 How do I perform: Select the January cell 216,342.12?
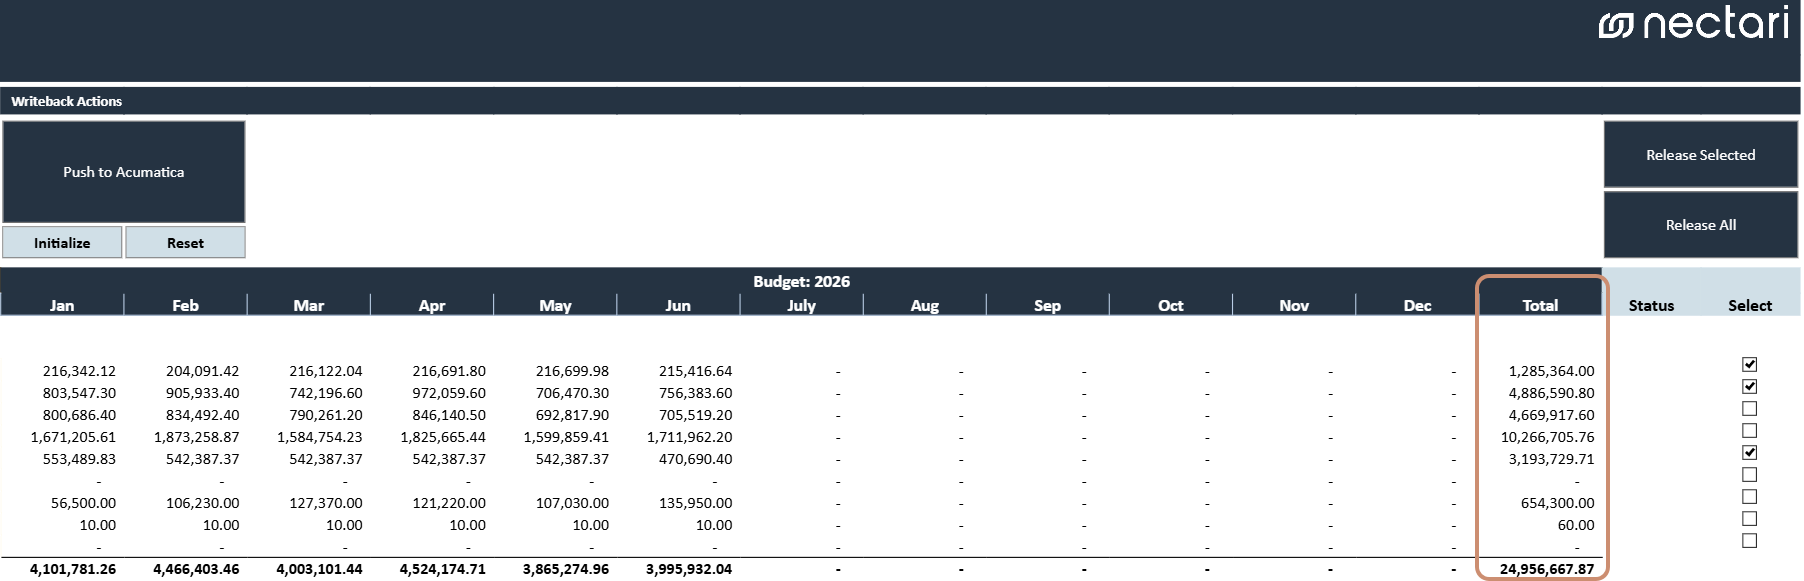pyautogui.click(x=79, y=371)
